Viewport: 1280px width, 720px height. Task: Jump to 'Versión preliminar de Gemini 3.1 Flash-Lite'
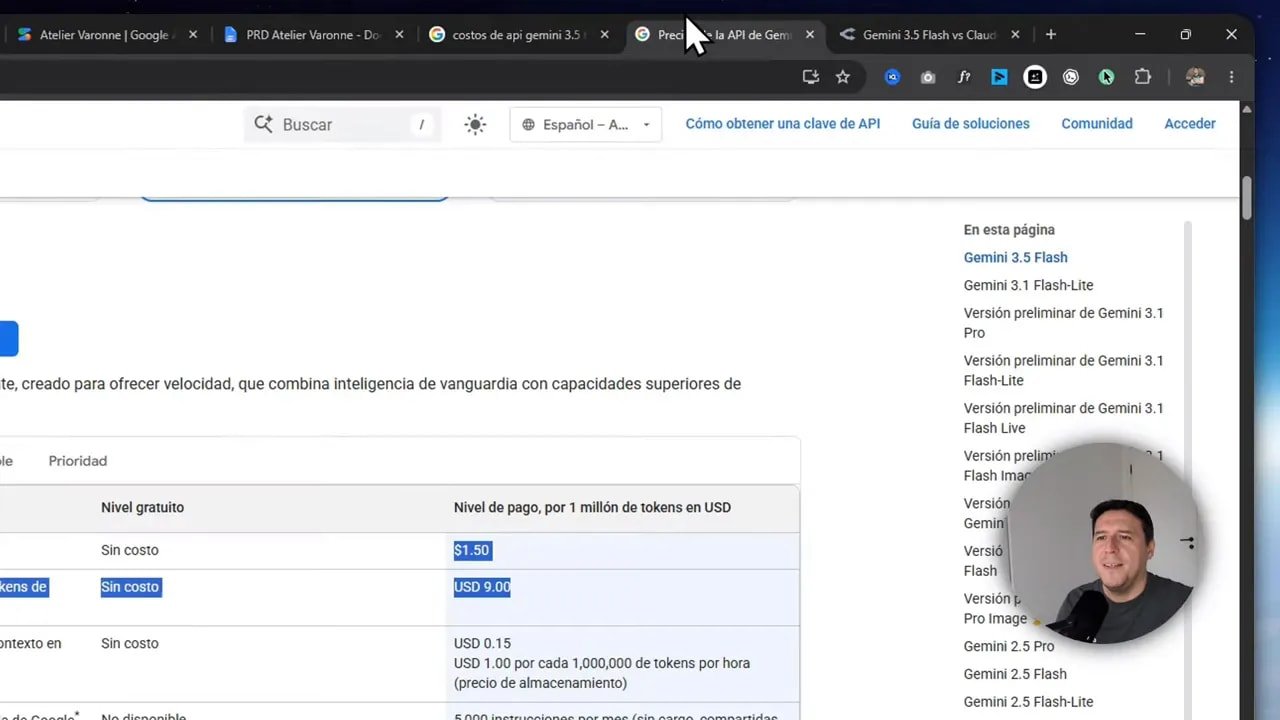[1063, 370]
